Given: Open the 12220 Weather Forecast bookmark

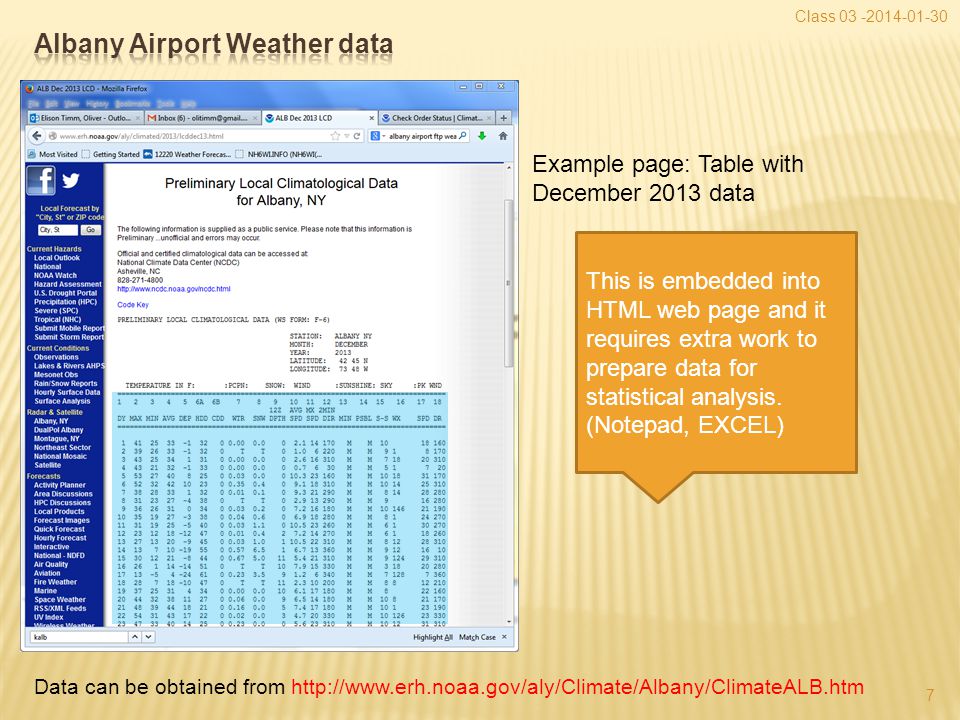Looking at the screenshot, I should tap(187, 154).
